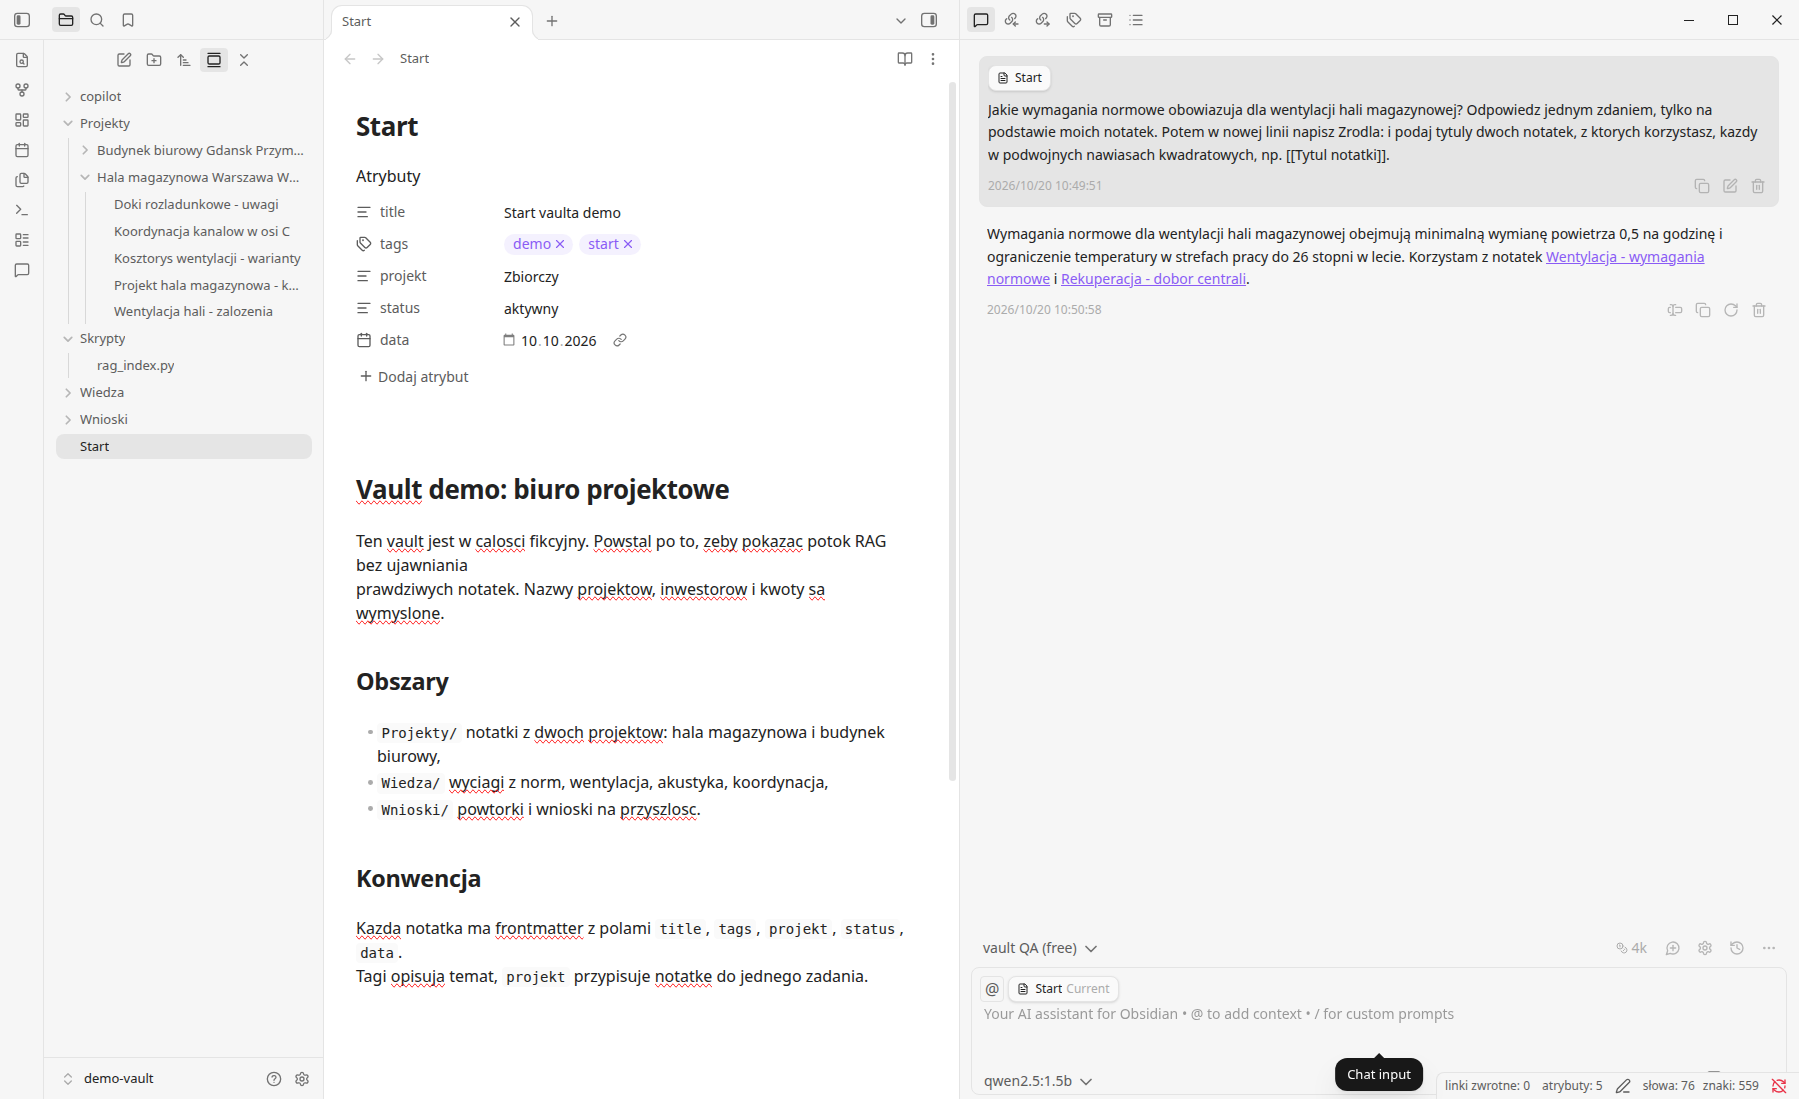Open the bookmarks icon
The width and height of the screenshot is (1799, 1099).
pos(128,20)
